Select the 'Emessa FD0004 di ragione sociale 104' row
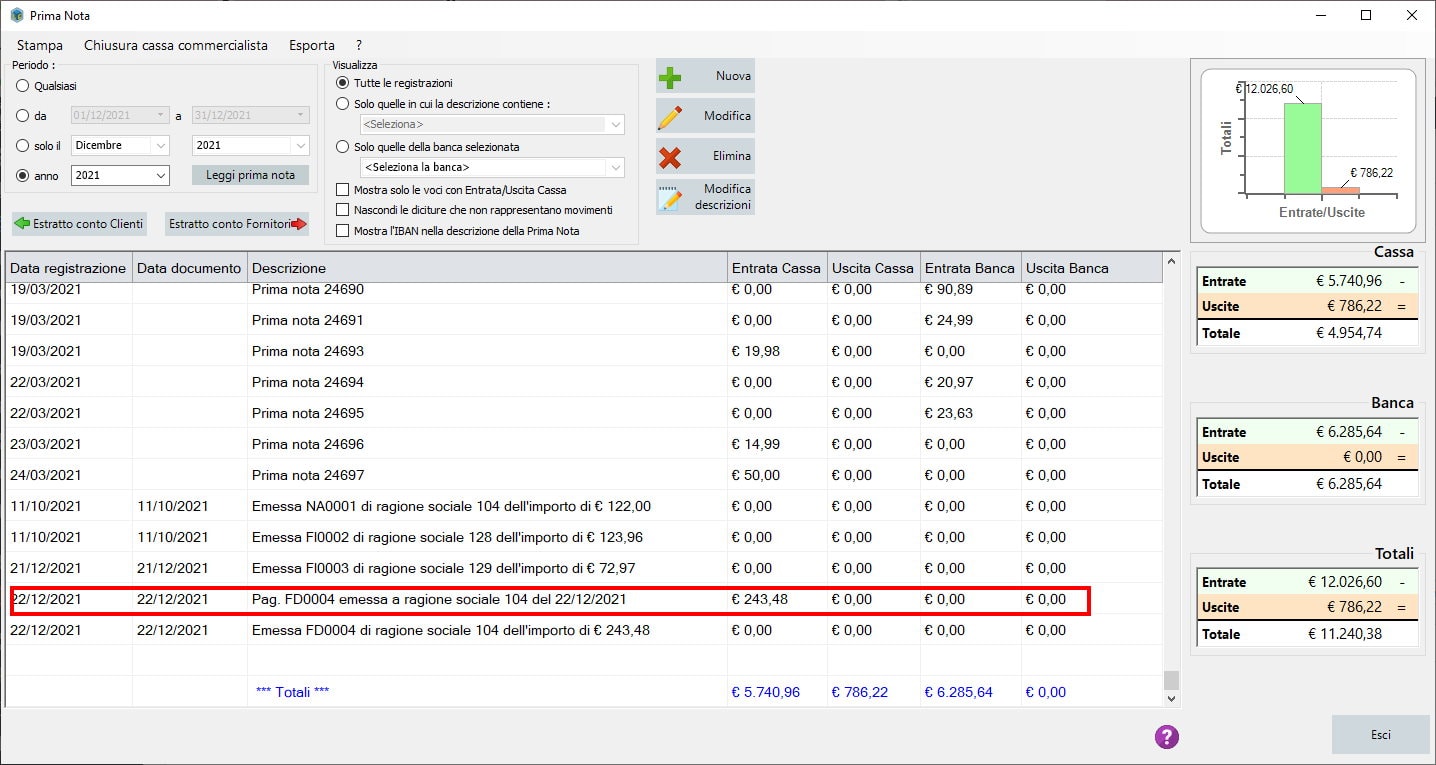The image size is (1436, 765). pyautogui.click(x=584, y=630)
